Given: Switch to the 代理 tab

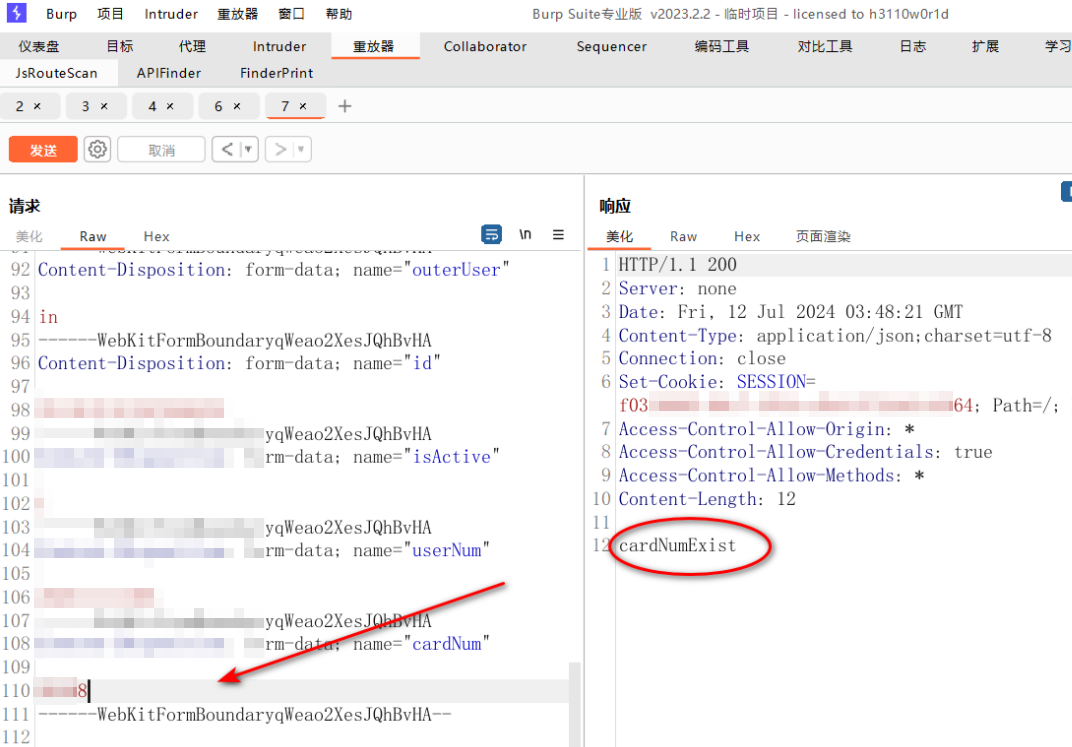Looking at the screenshot, I should click(192, 46).
